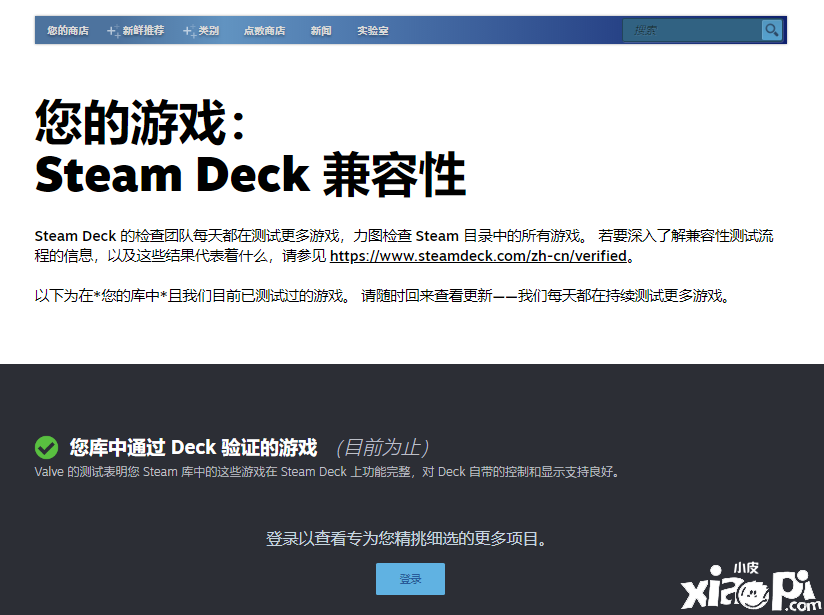Screen dimensions: 824x615
Task: Open the 新闻 page
Action: point(321,30)
